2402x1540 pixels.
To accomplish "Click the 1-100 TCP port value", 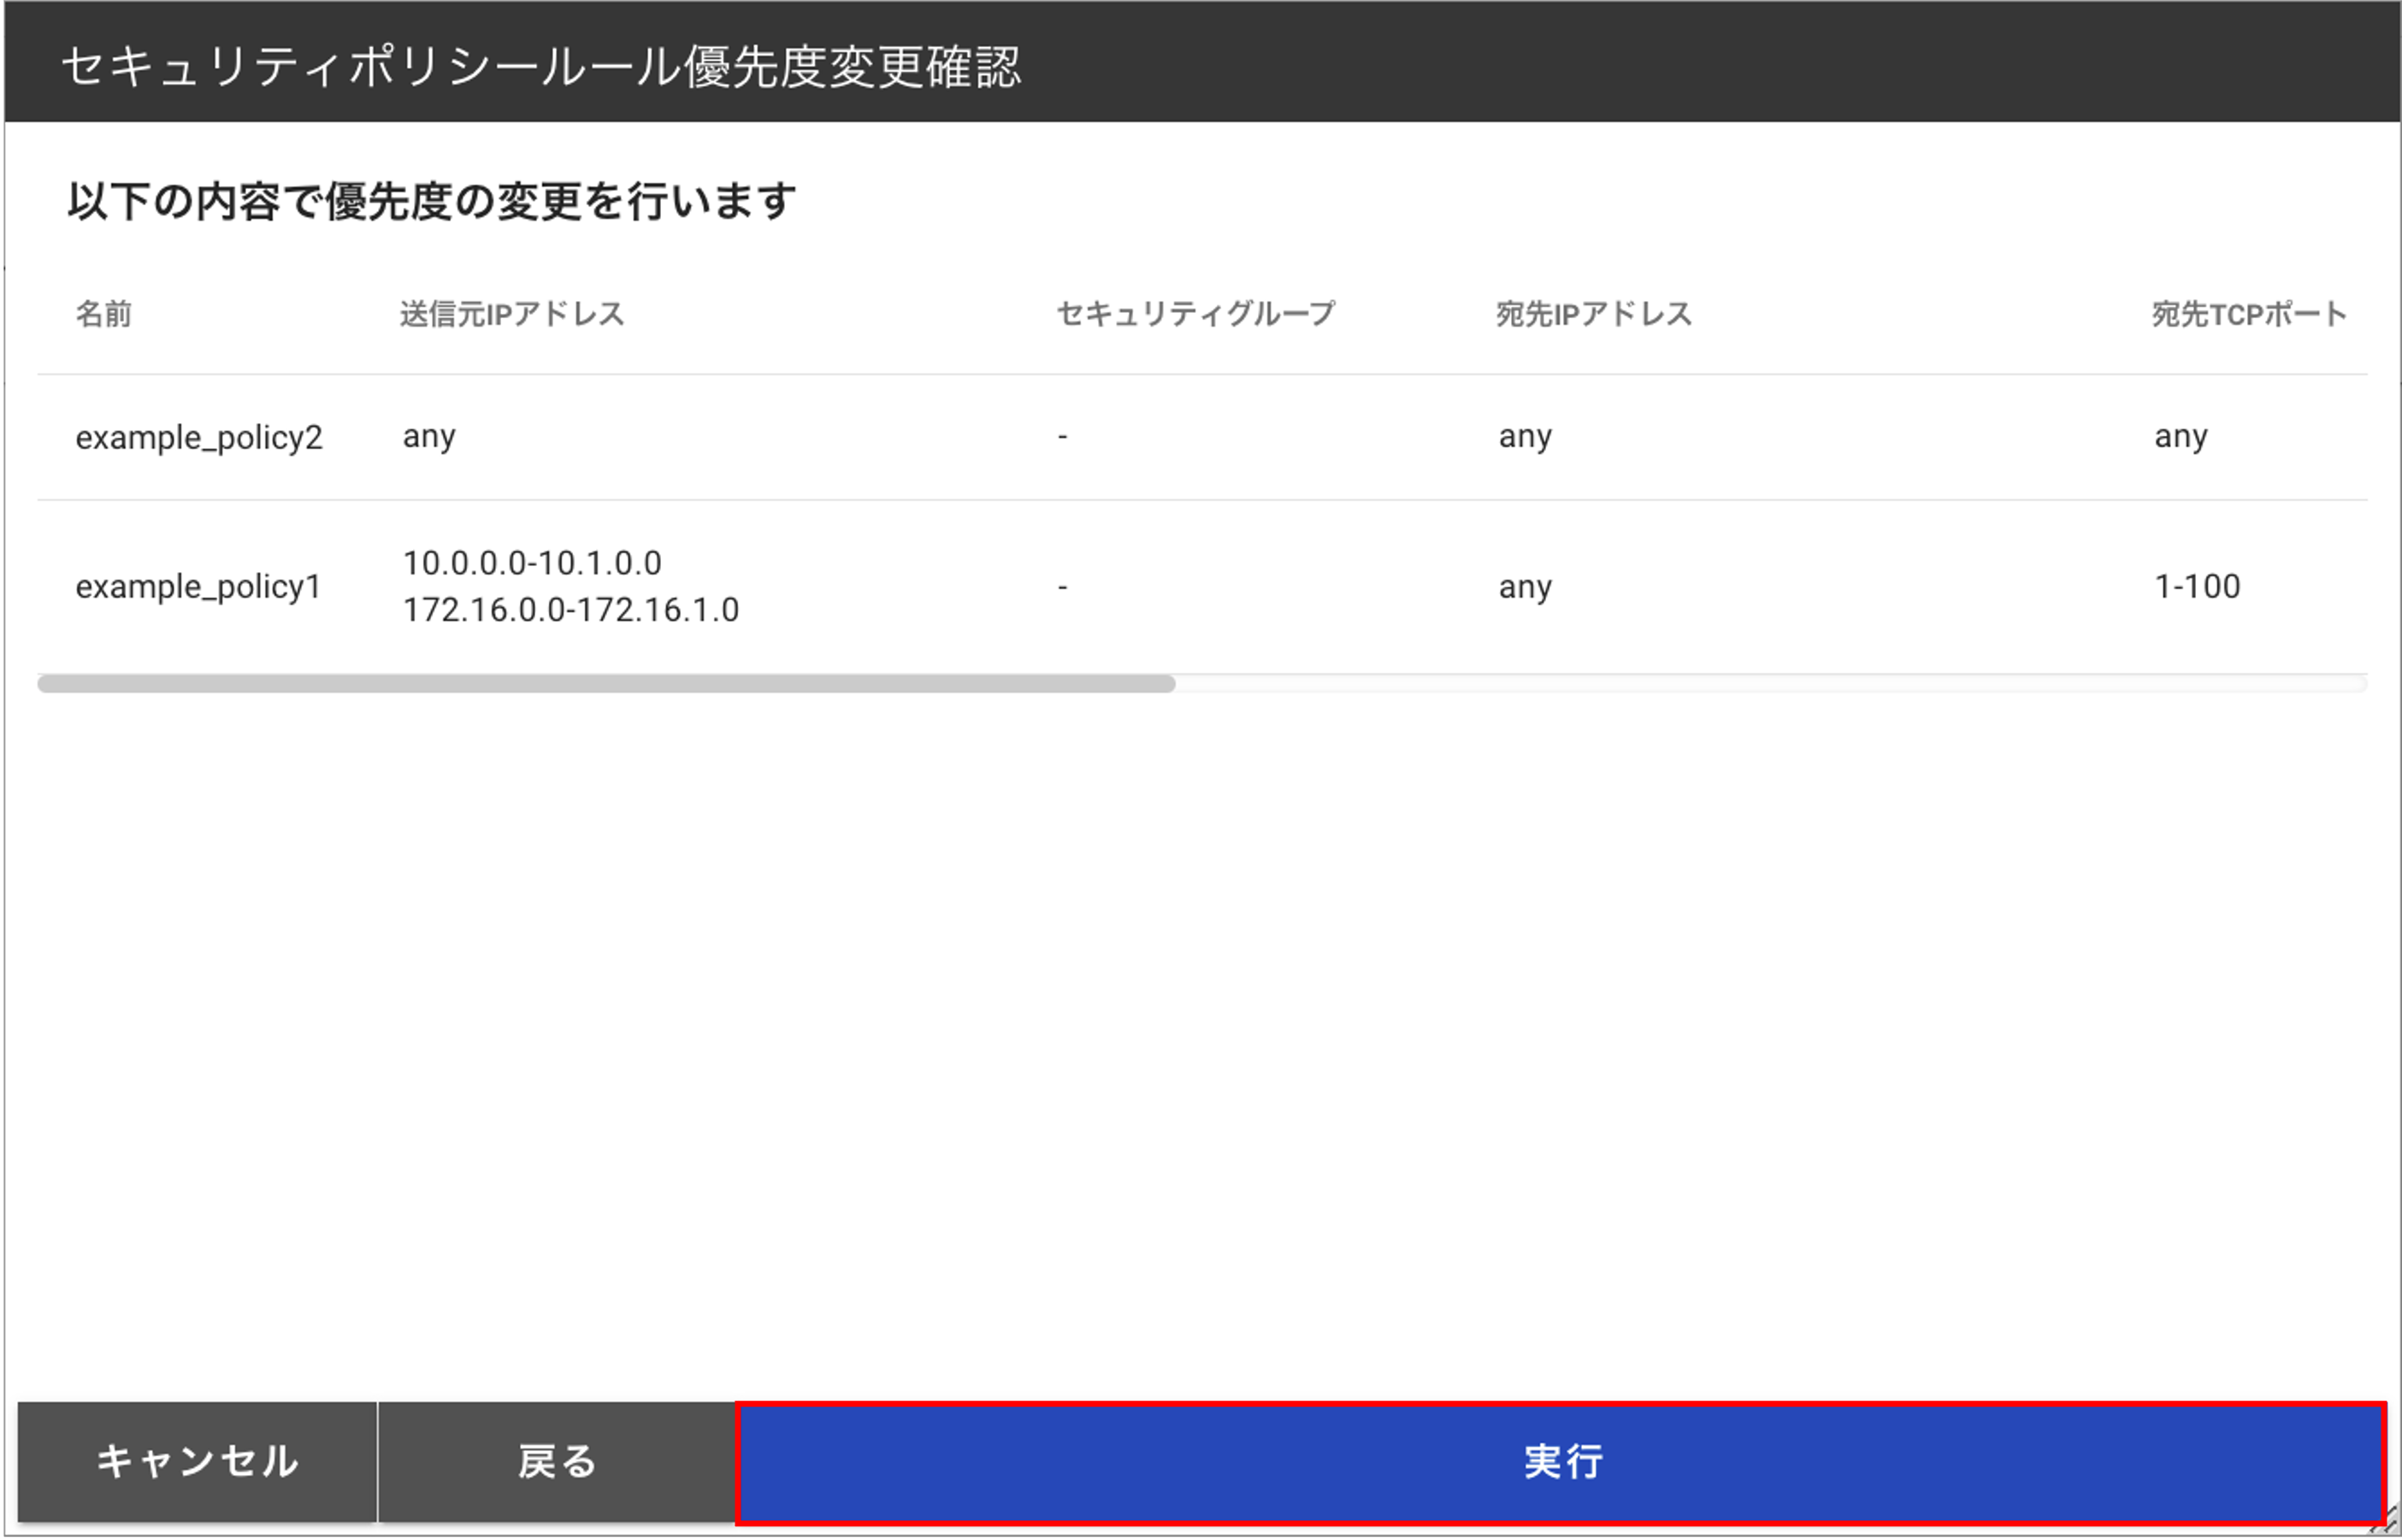I will coord(2197,586).
